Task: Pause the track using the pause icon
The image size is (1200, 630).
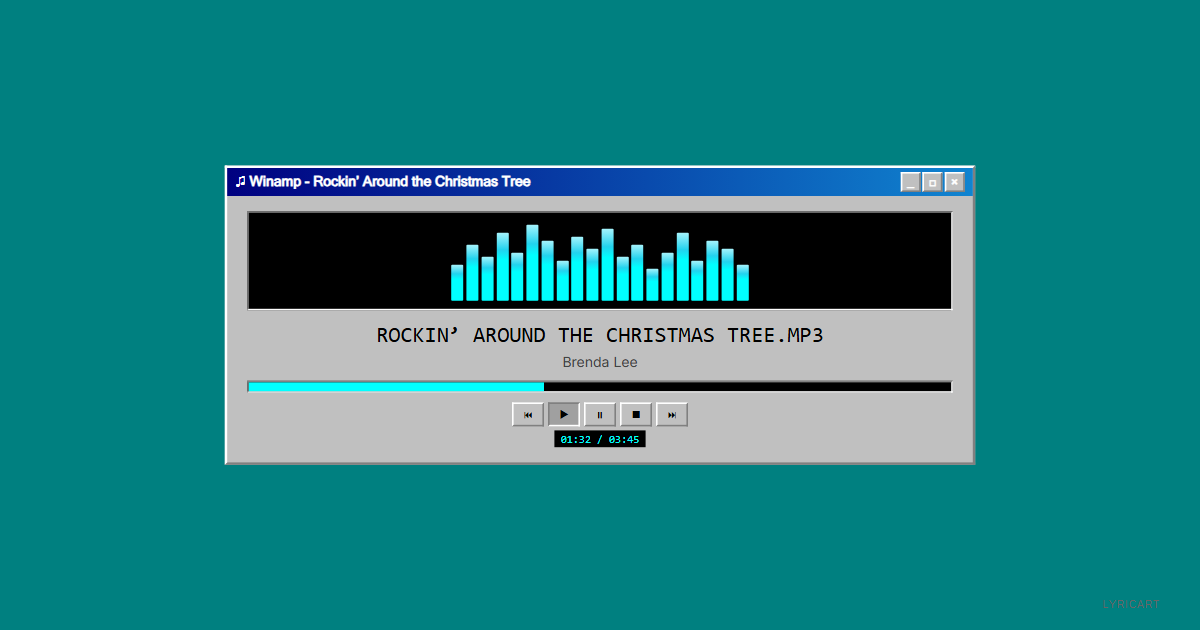Action: coord(599,414)
